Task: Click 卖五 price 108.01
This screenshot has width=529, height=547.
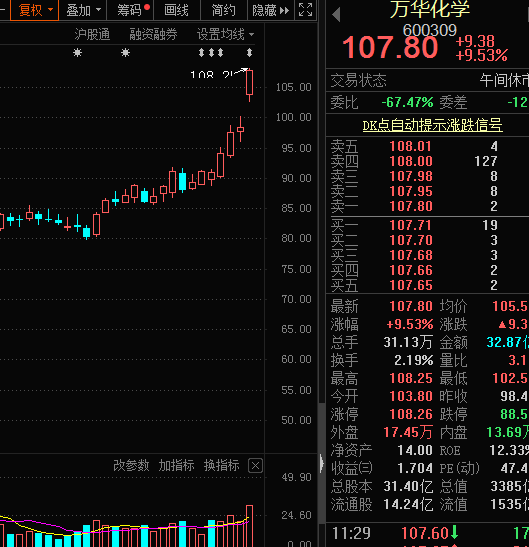Action: point(411,146)
